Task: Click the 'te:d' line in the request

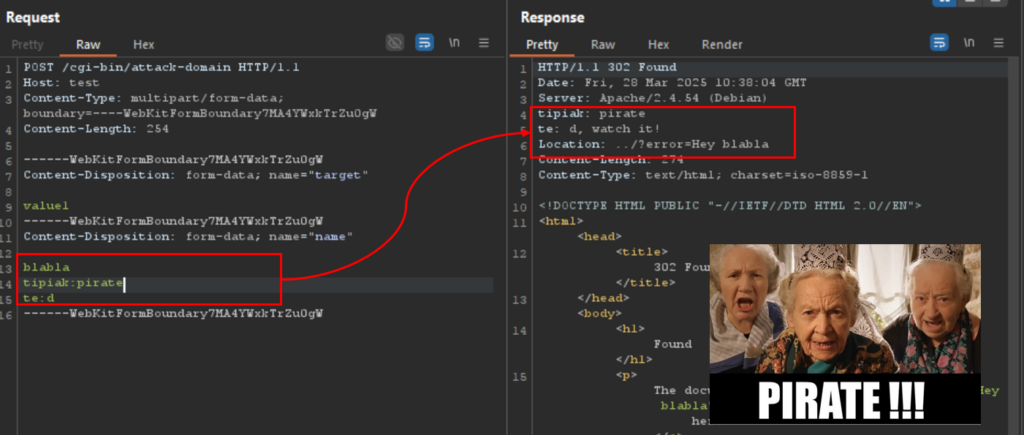Action: (x=39, y=298)
